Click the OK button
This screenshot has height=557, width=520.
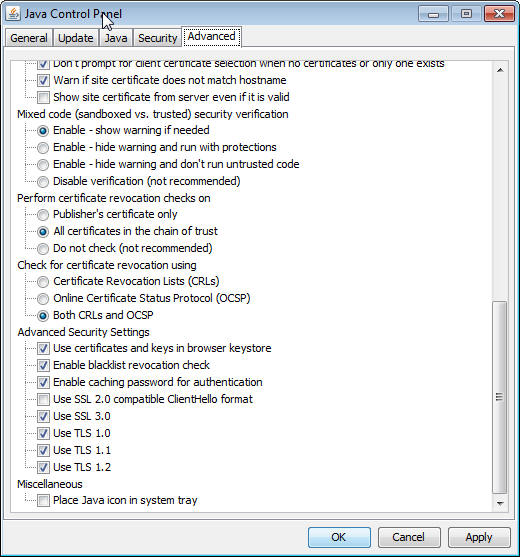[x=339, y=537]
